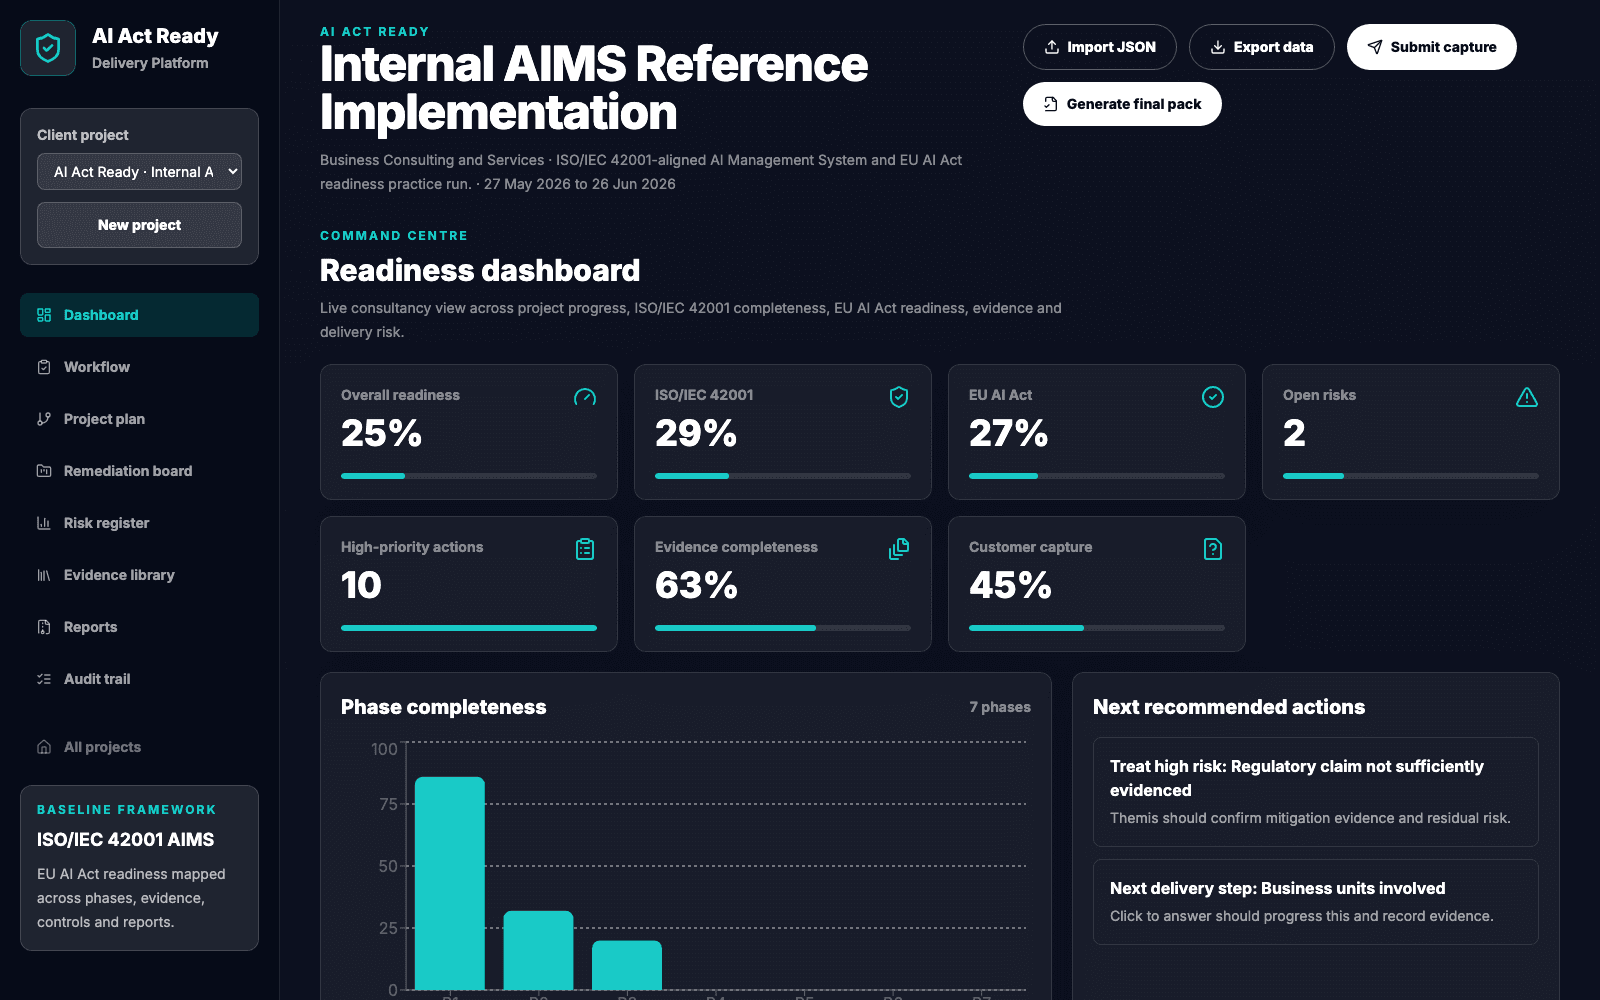Open the Risk register page

[x=139, y=523]
